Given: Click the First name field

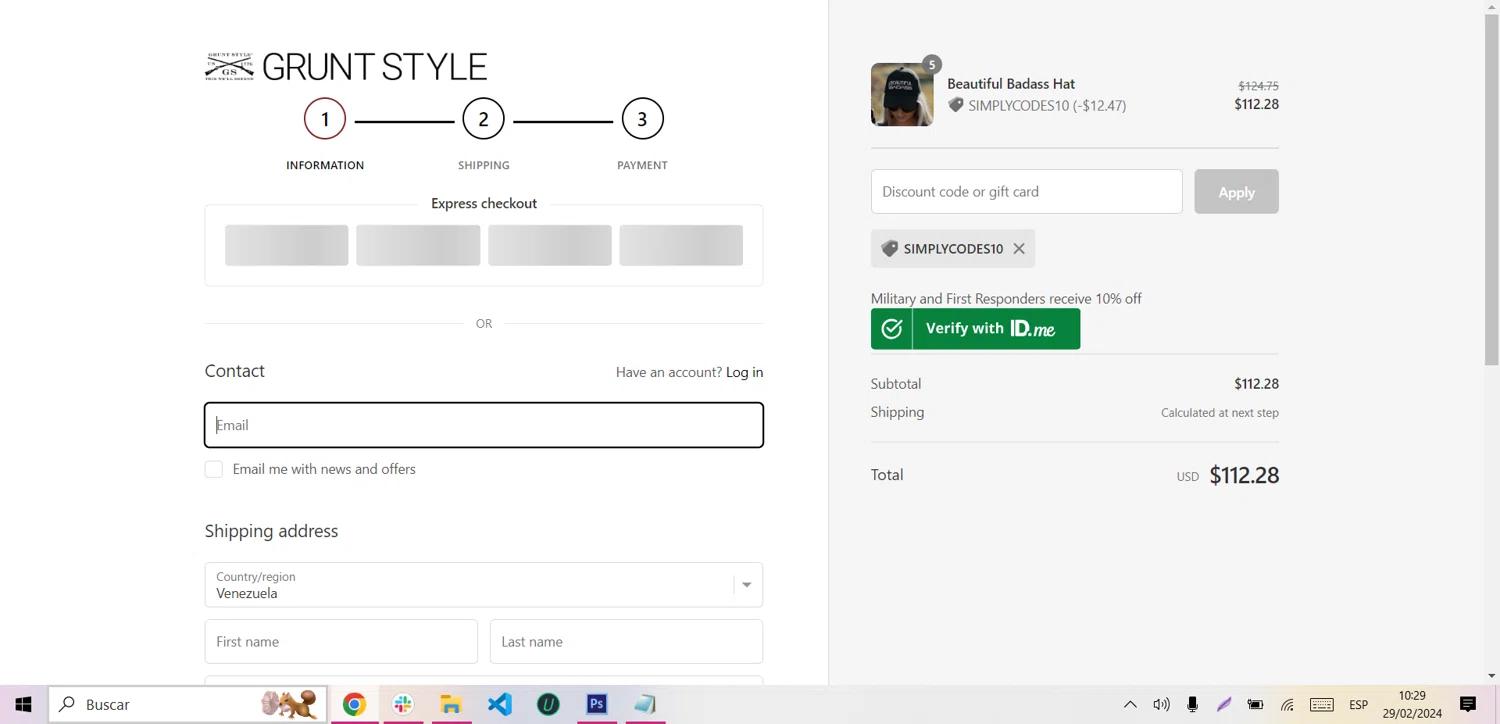Looking at the screenshot, I should tap(341, 642).
